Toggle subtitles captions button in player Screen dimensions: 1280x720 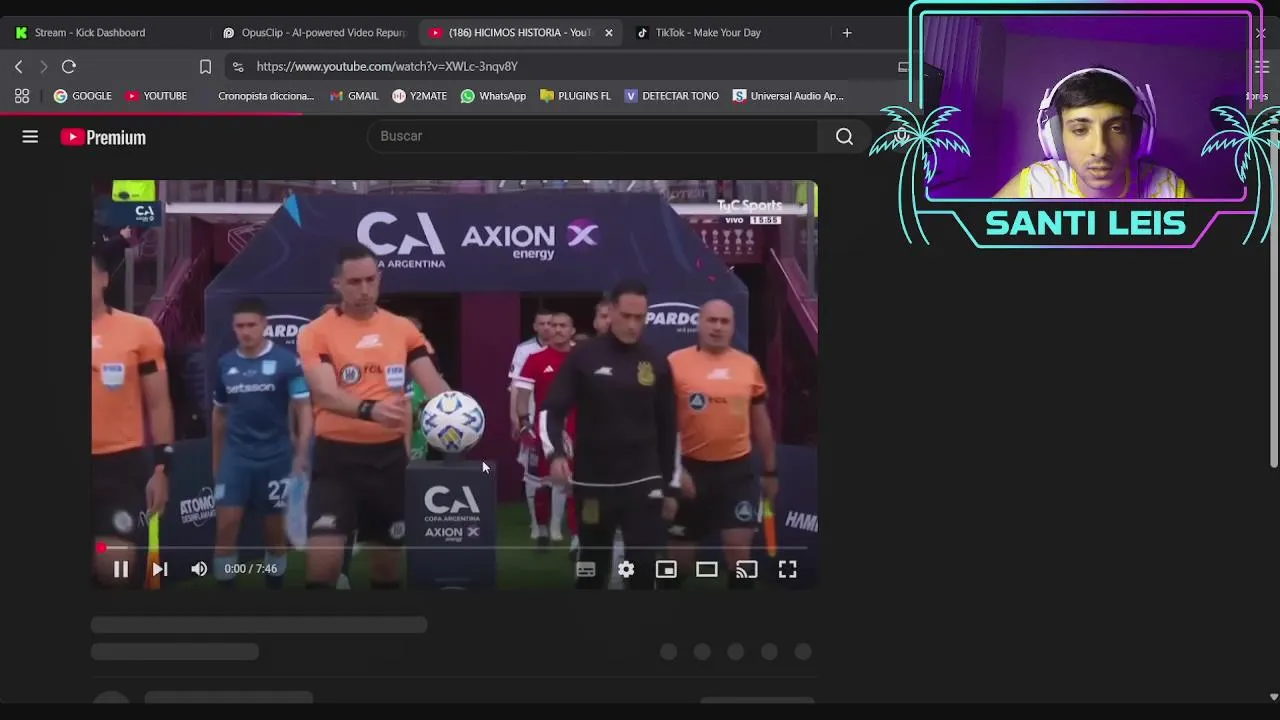[x=586, y=569]
